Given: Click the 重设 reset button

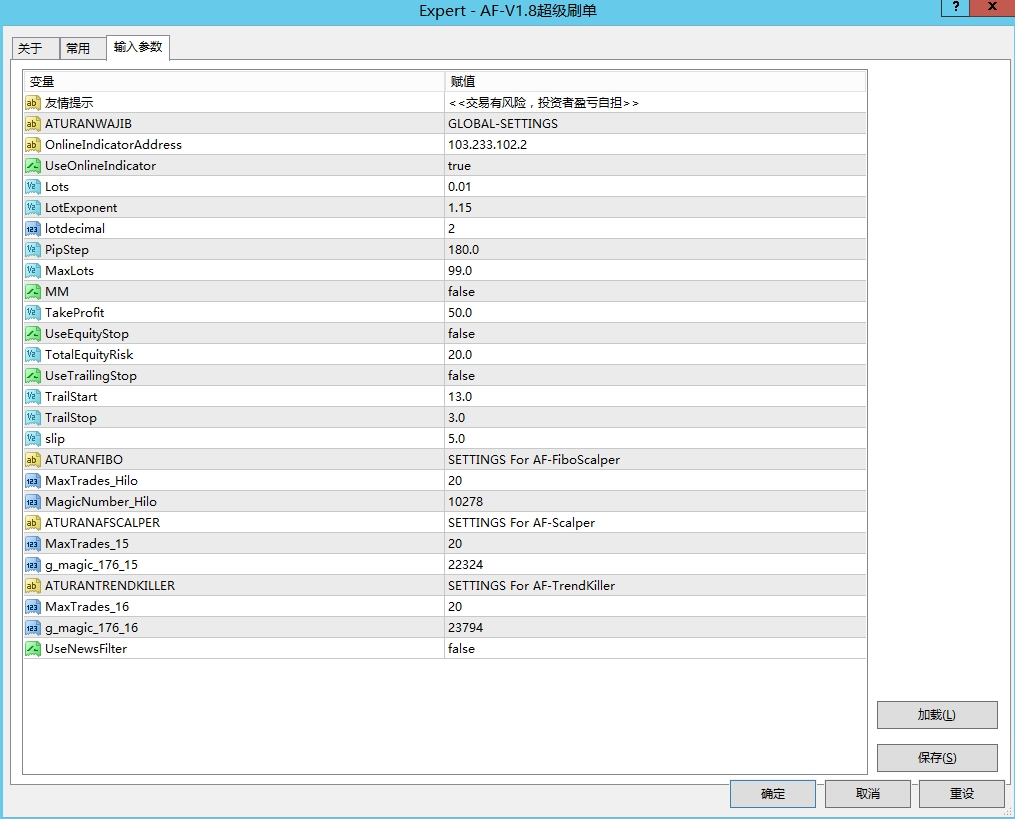Looking at the screenshot, I should coord(961,794).
